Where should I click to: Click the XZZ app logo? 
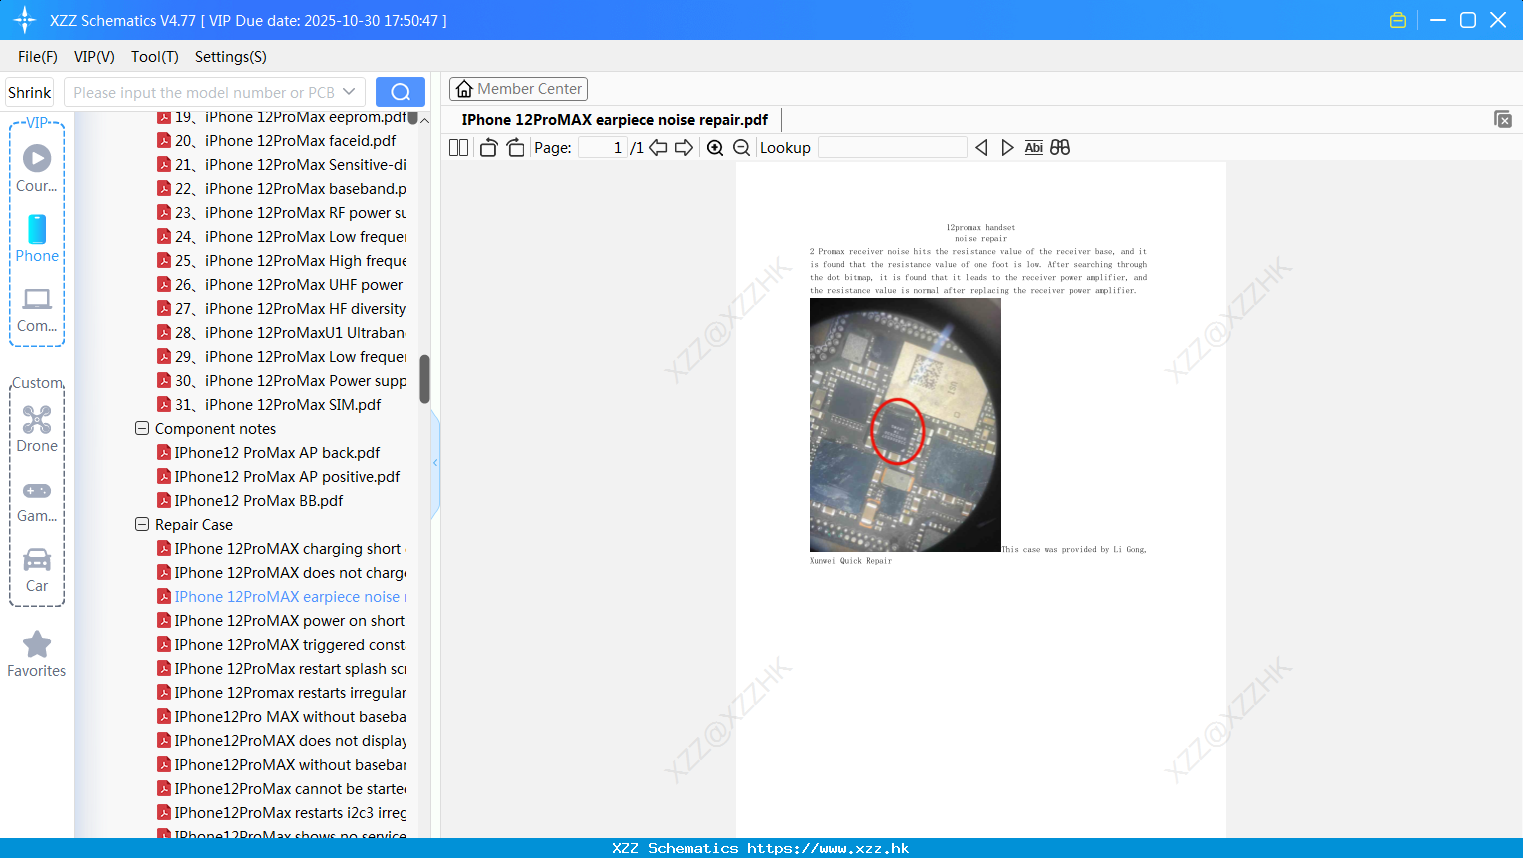tap(25, 20)
